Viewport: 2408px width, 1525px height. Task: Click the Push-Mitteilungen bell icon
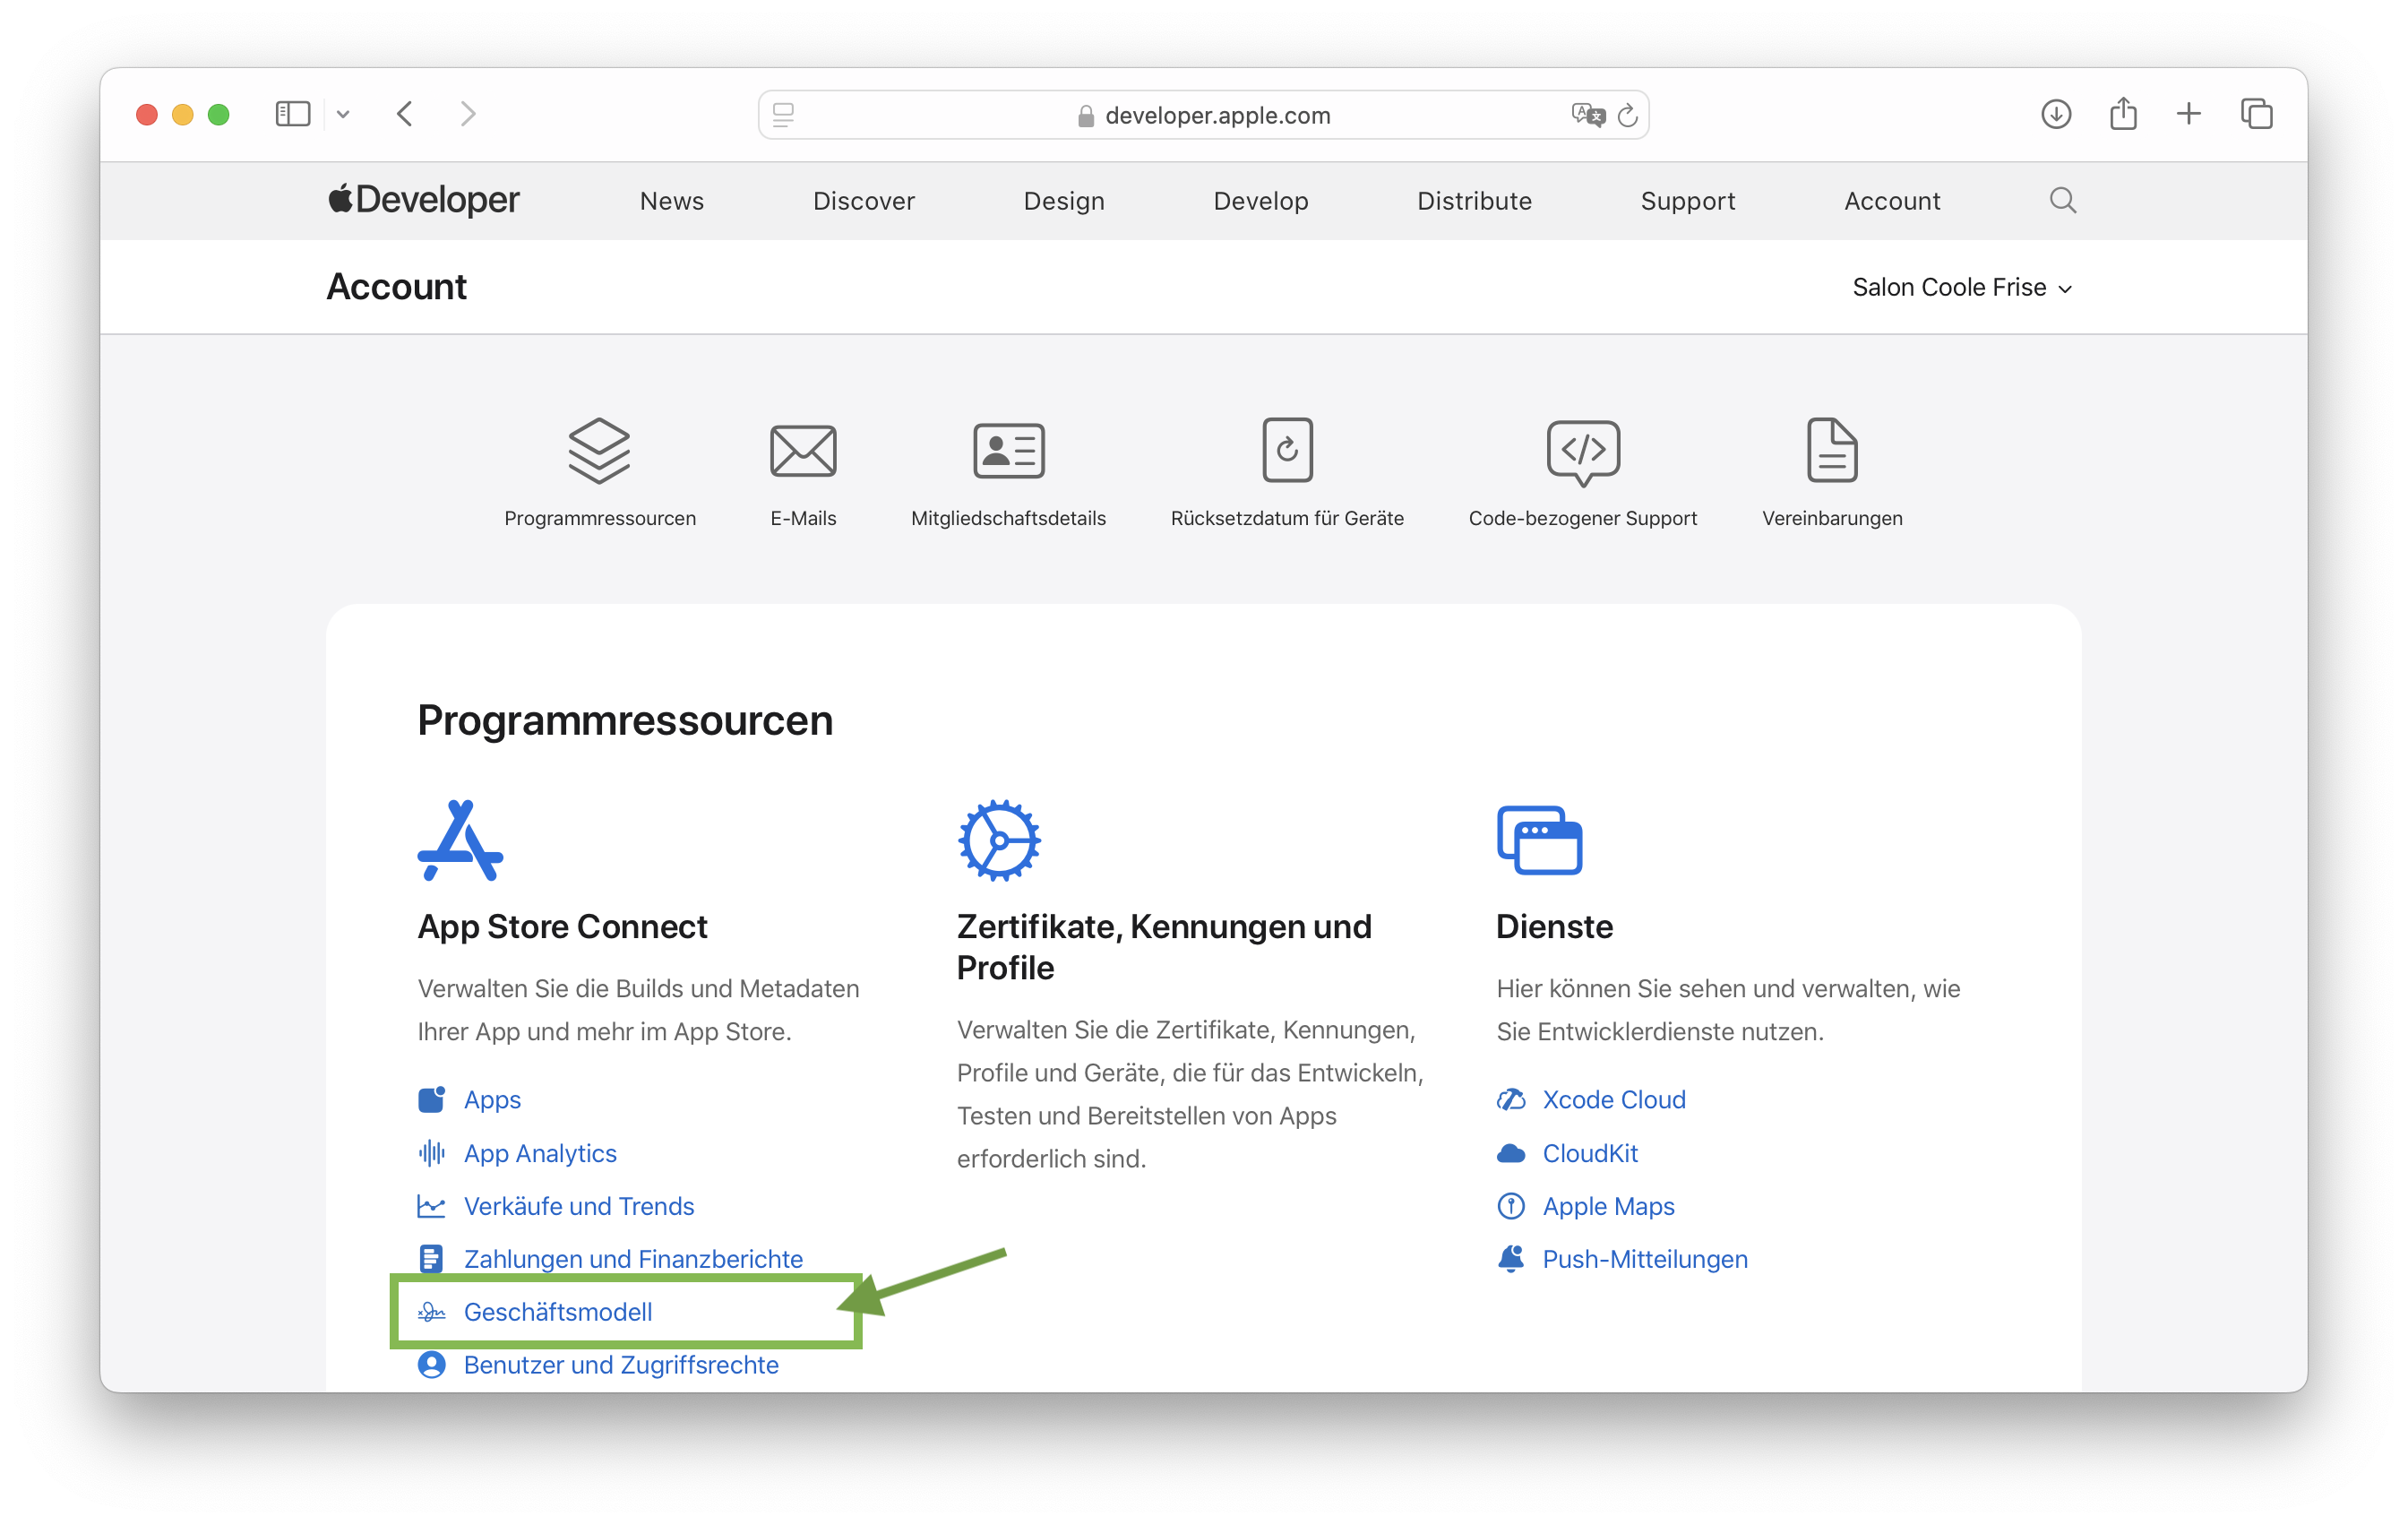click(1511, 1259)
